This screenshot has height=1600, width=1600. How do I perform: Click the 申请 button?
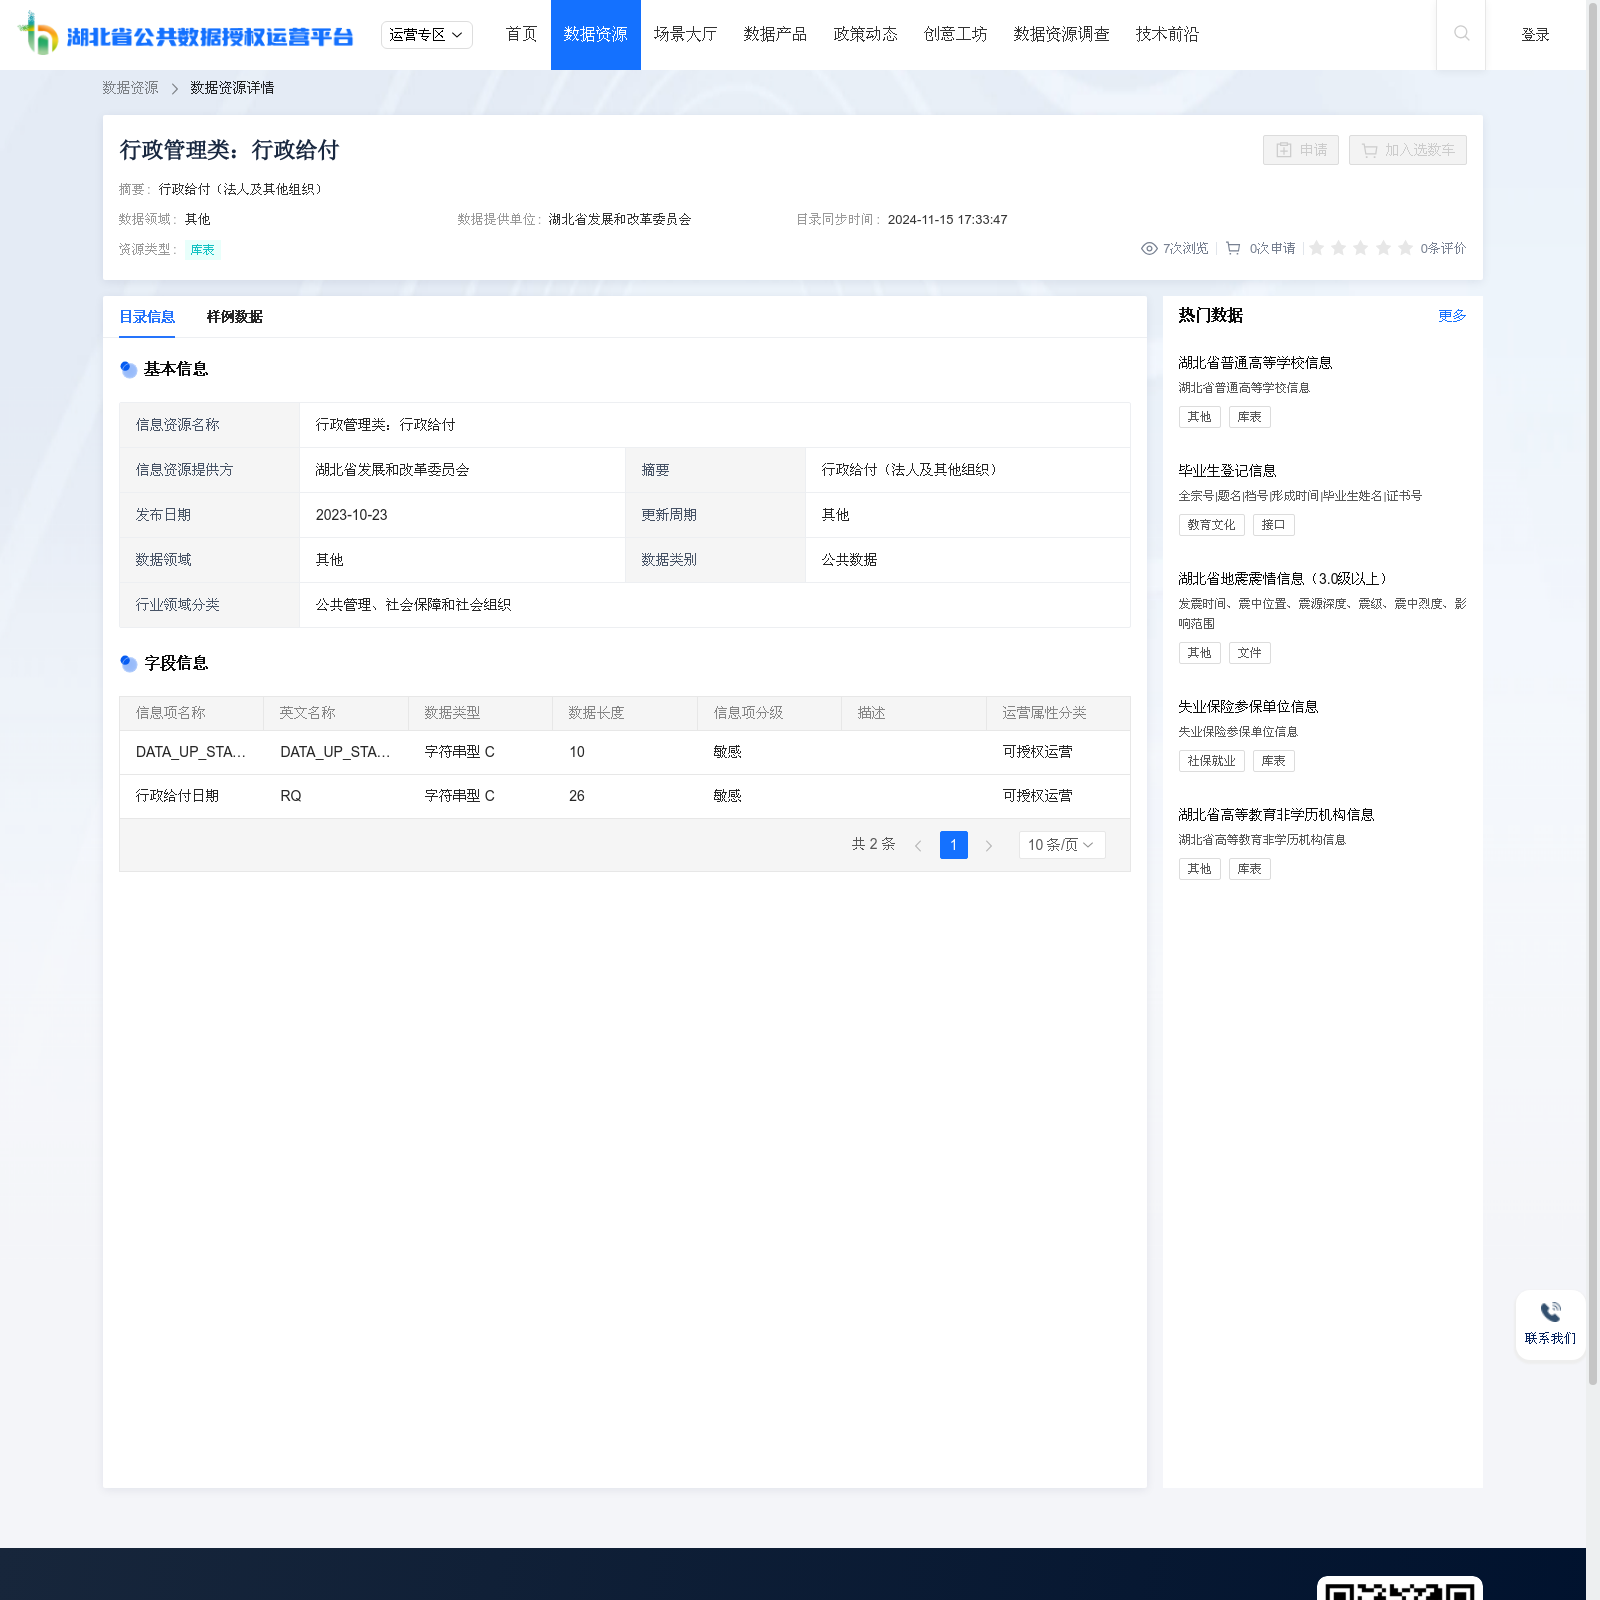point(1300,150)
